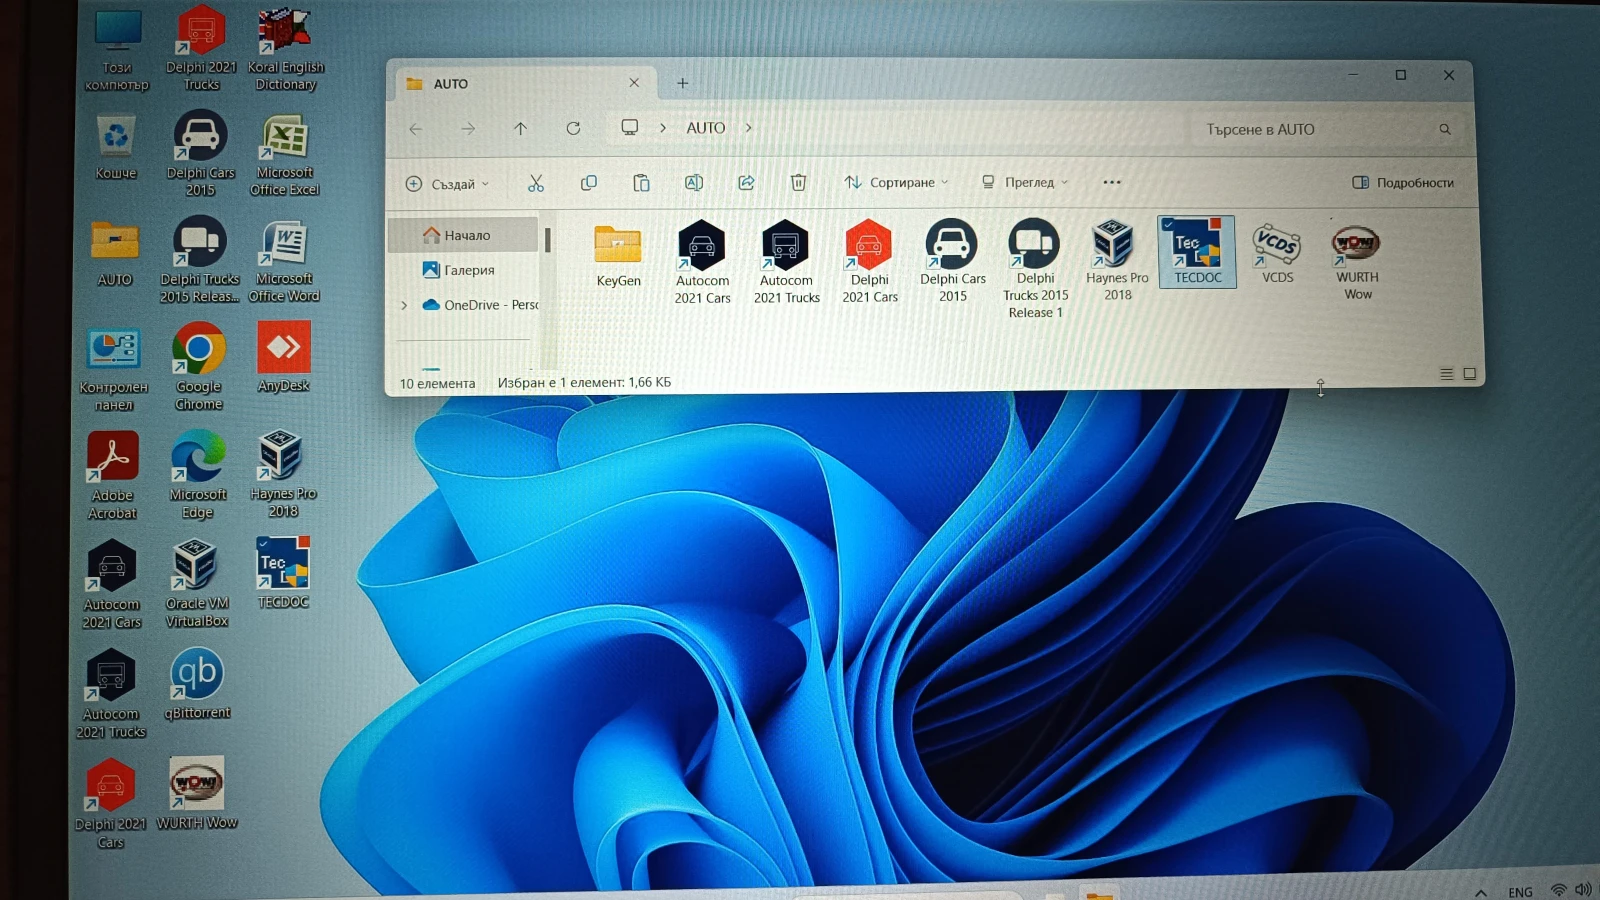
Task: Click the Share icon in toolbar
Action: tap(746, 183)
